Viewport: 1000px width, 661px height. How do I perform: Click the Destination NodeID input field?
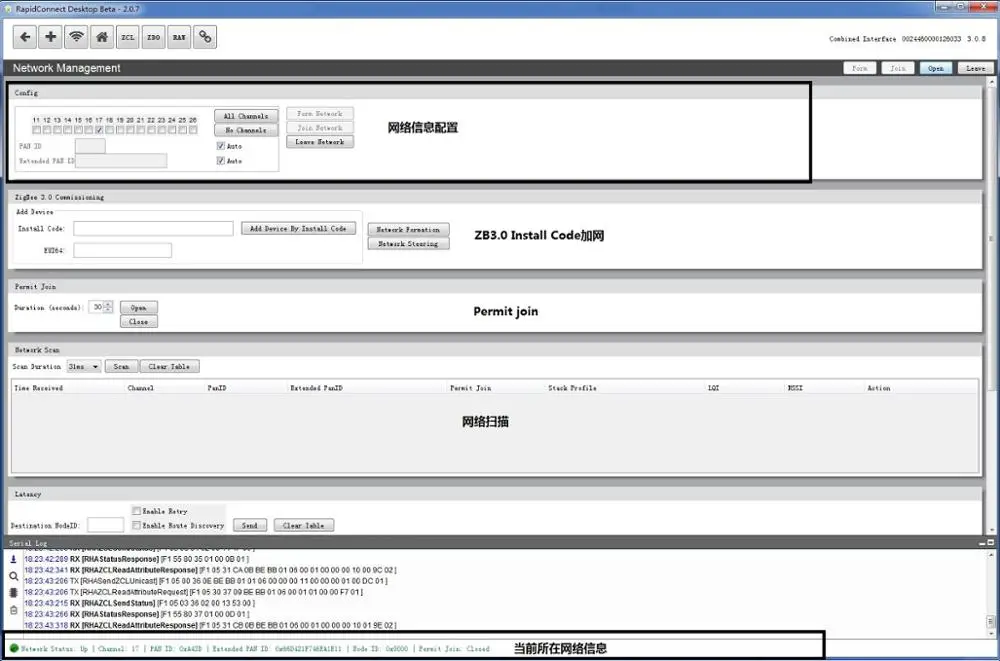click(105, 525)
